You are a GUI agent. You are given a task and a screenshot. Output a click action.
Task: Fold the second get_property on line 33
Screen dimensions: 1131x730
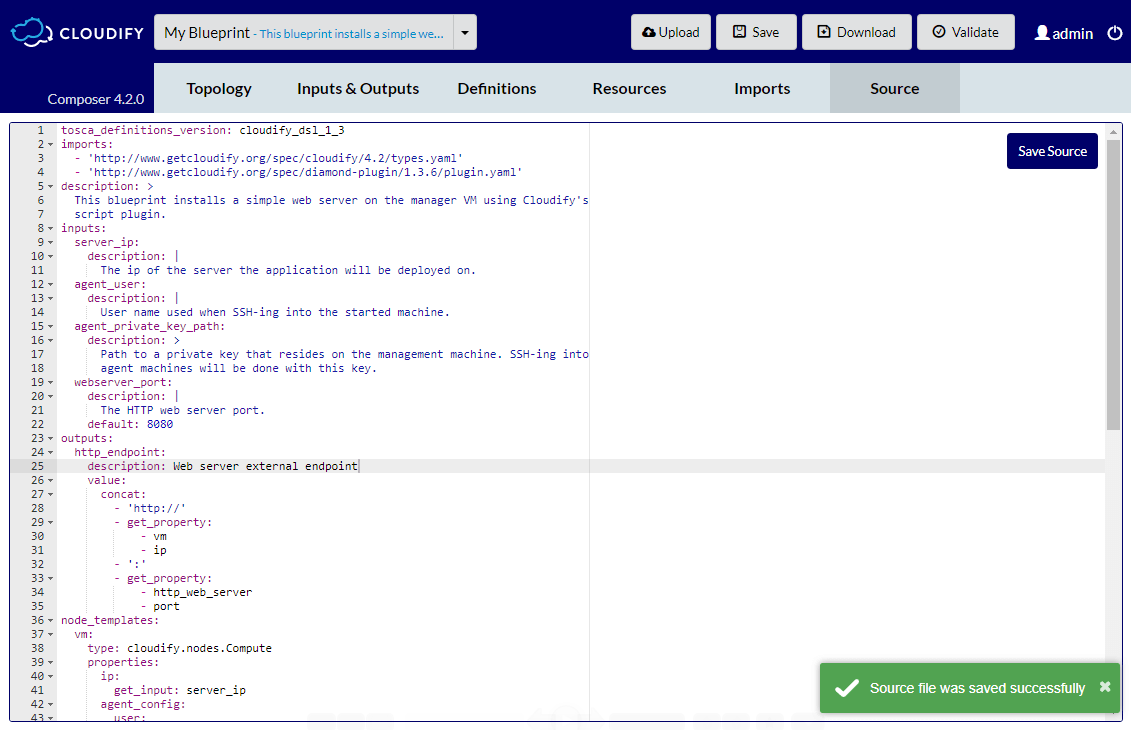tap(50, 579)
